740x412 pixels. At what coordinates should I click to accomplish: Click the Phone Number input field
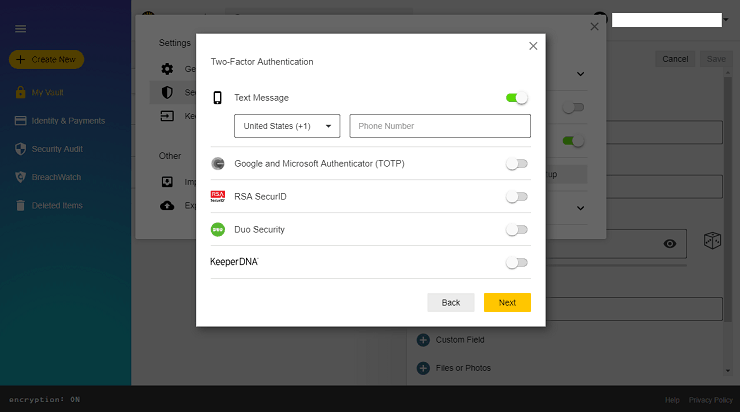[x=440, y=126]
